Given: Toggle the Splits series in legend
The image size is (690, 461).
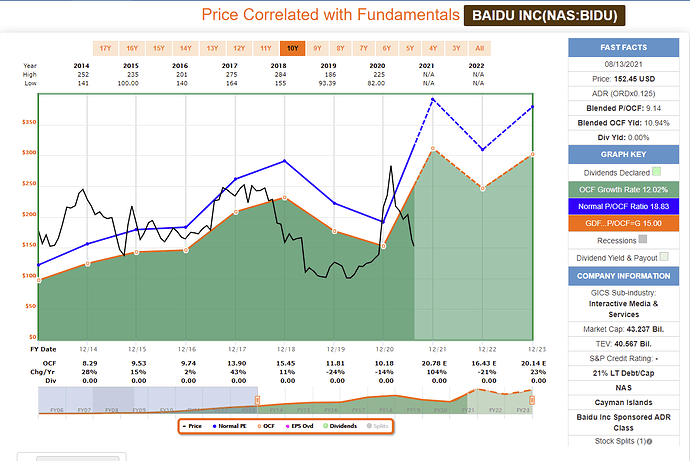Looking at the screenshot, I should [378, 426].
